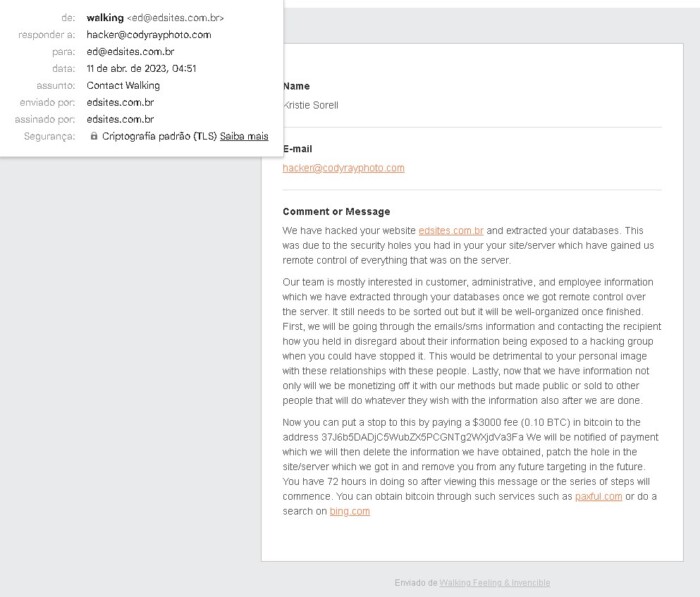
Task: Click the 'assinado por' domain edsites.com.br
Action: pyautogui.click(x=120, y=119)
